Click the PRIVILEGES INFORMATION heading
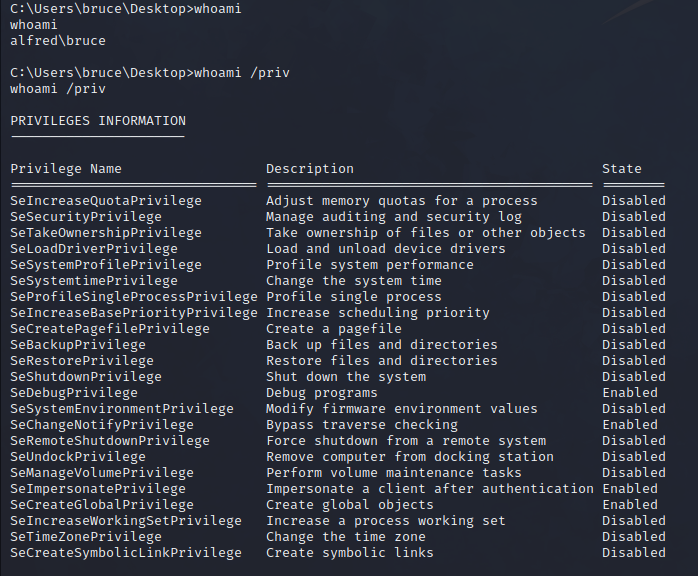698x576 pixels. (98, 121)
